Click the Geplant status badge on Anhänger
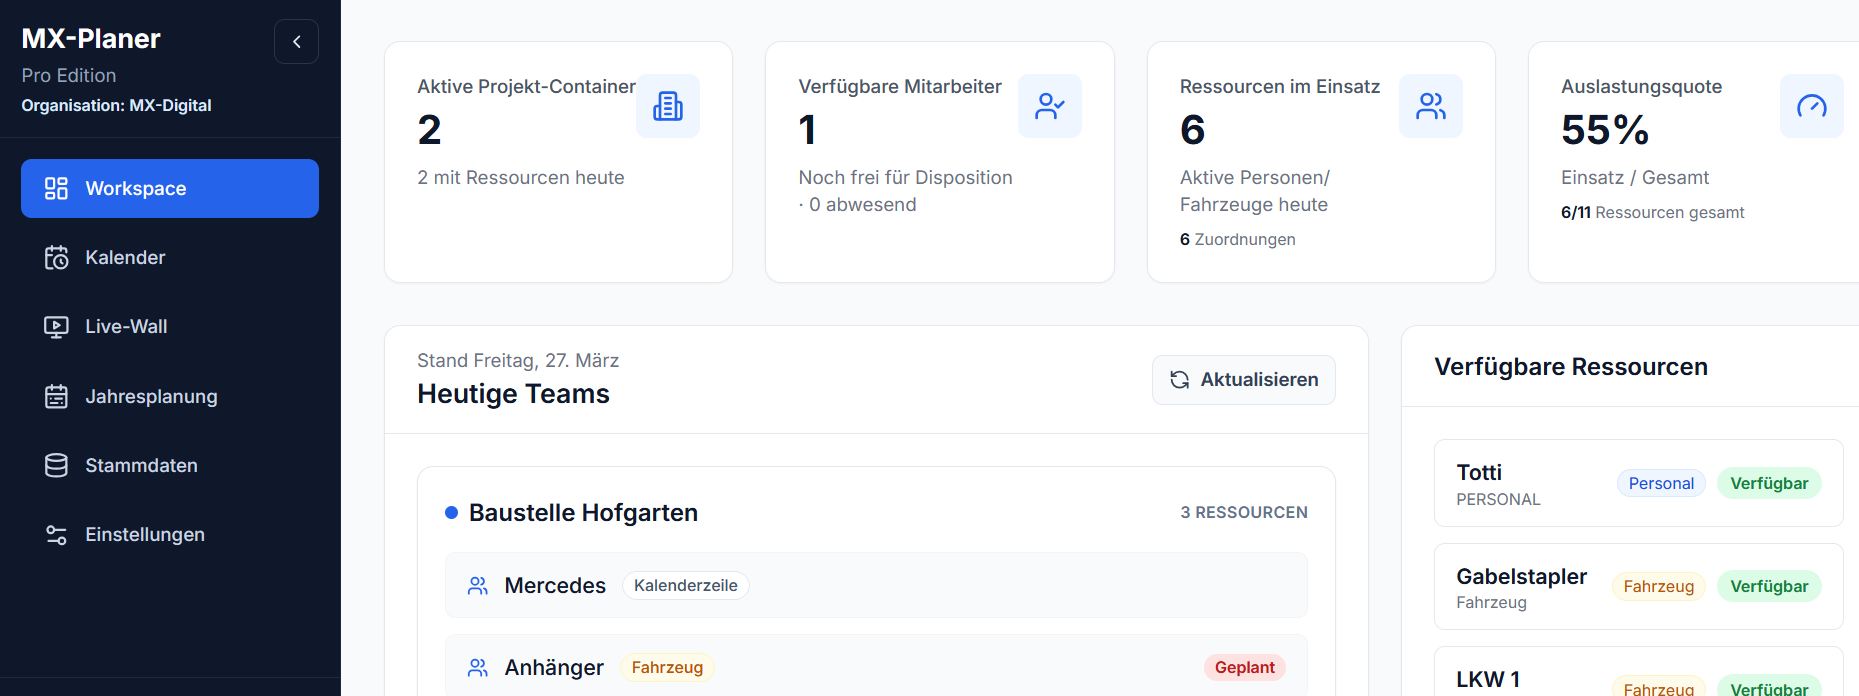The image size is (1859, 696). pyautogui.click(x=1244, y=668)
